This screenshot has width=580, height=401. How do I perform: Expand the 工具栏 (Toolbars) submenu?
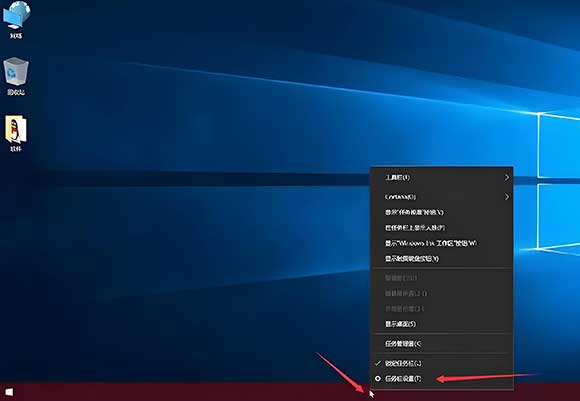coord(442,178)
